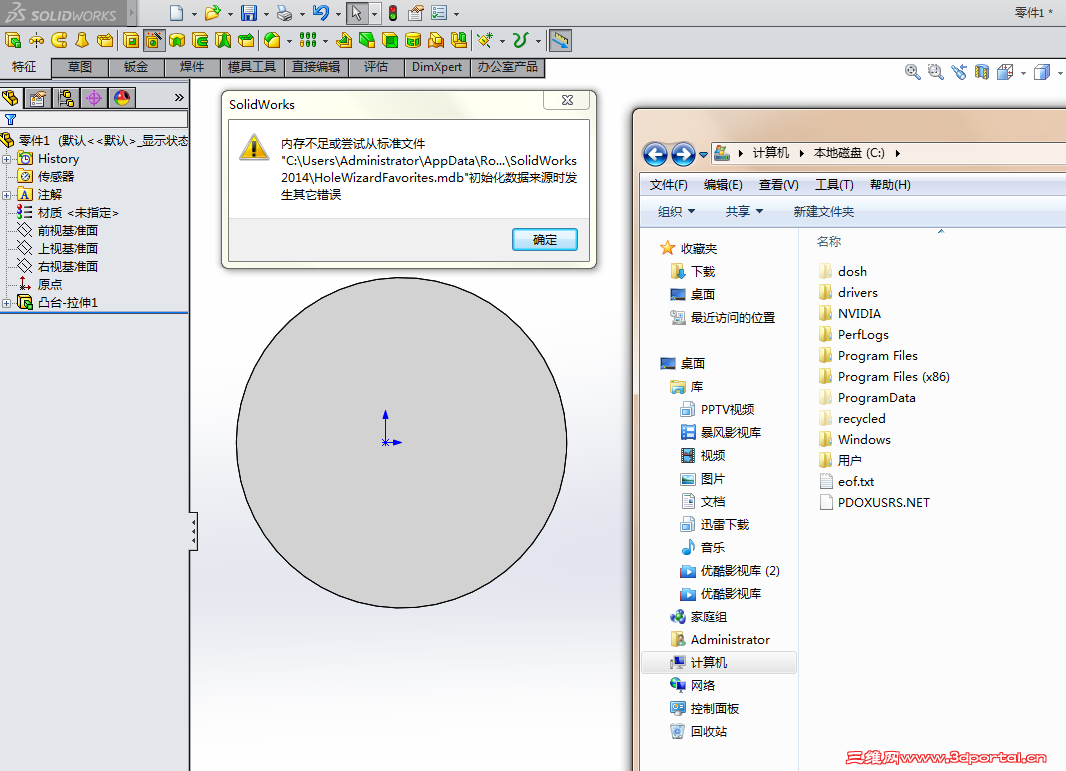1066x771 pixels.
Task: Select the Extruded Boss/Base feature icon
Action: 13,41
